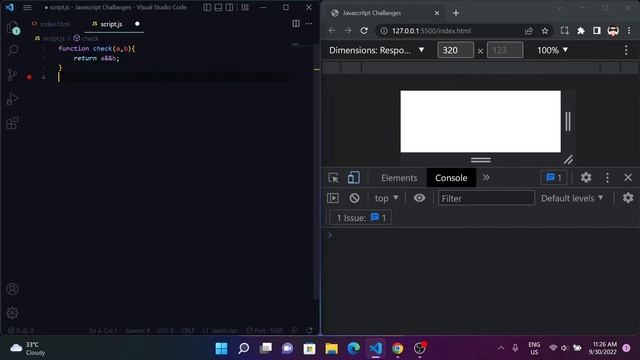The width and height of the screenshot is (640, 360).
Task: Split the editor to the right
Action: click(x=296, y=24)
